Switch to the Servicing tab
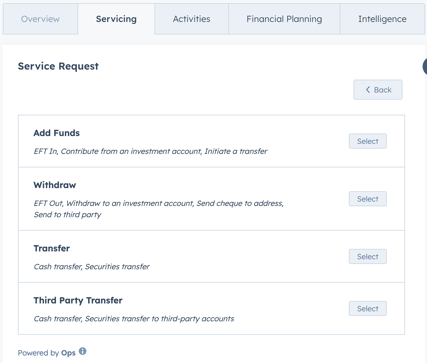This screenshot has width=427, height=363. 116,19
